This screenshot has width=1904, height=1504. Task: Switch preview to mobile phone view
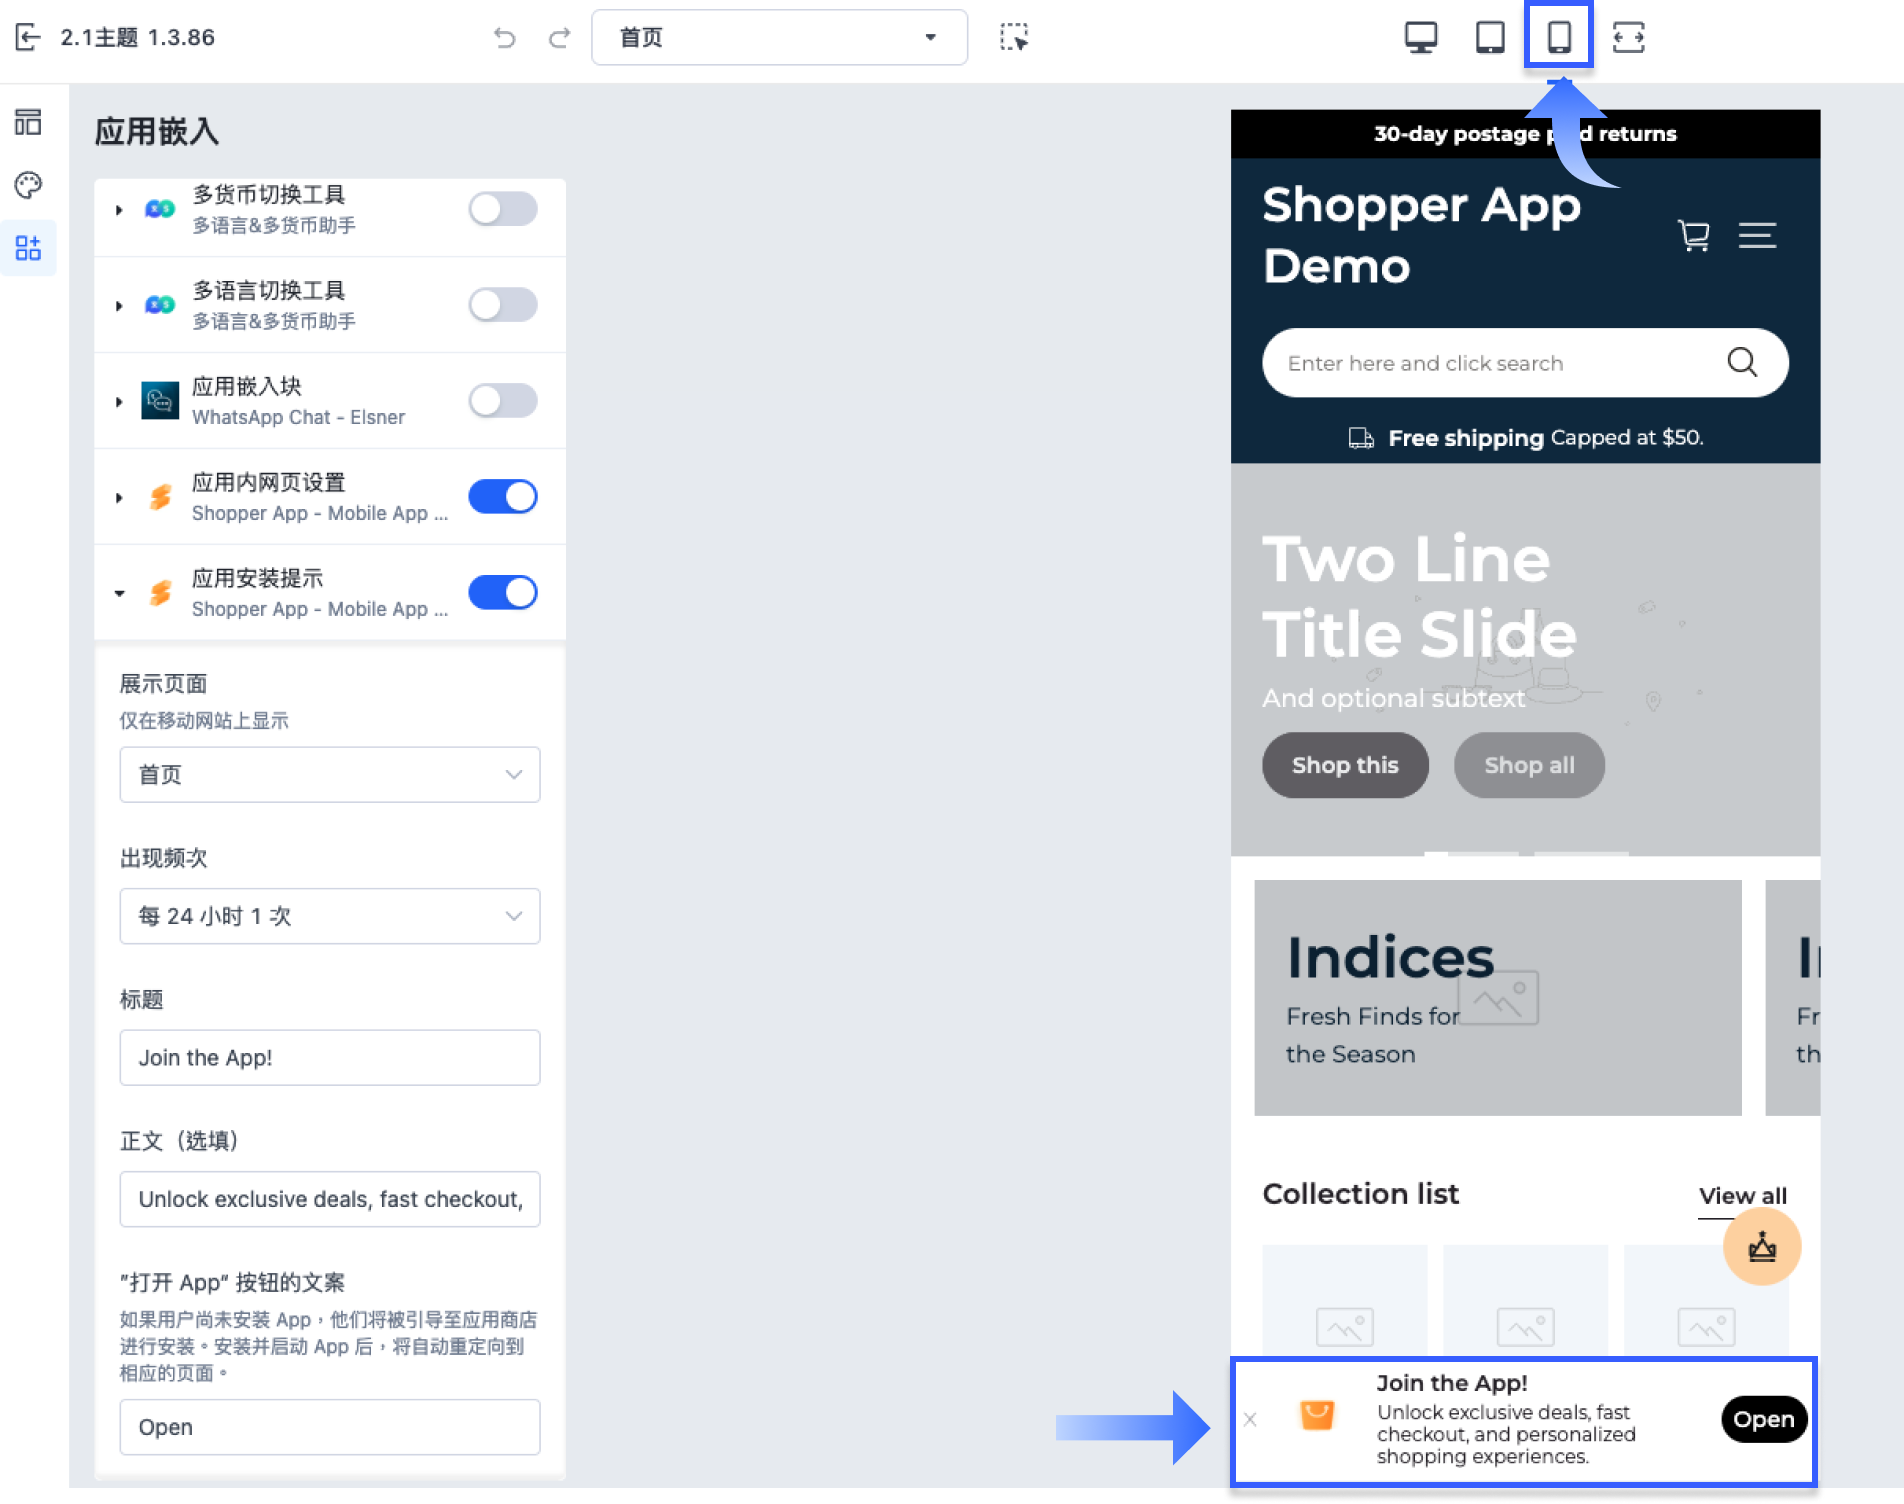(1558, 37)
